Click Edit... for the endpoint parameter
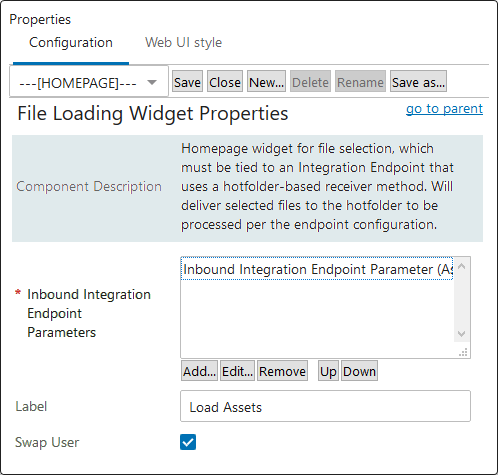498x475 pixels. click(x=237, y=371)
